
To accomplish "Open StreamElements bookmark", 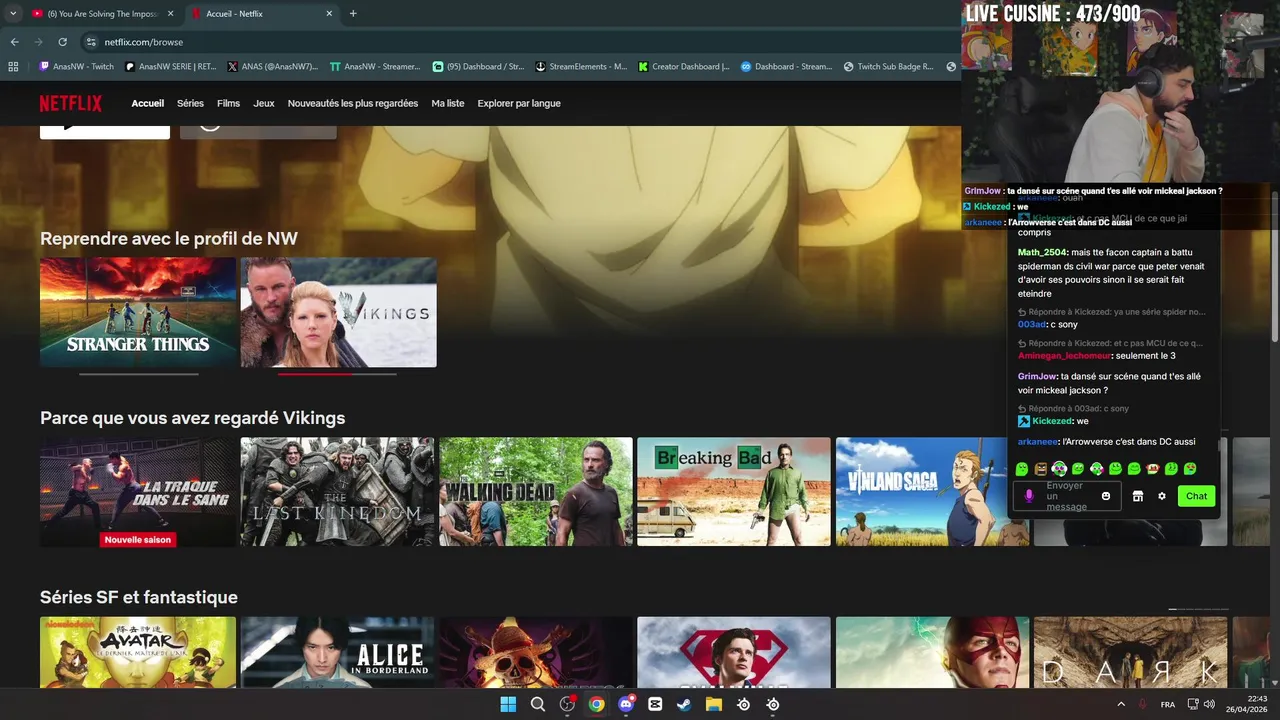I will click(x=581, y=67).
